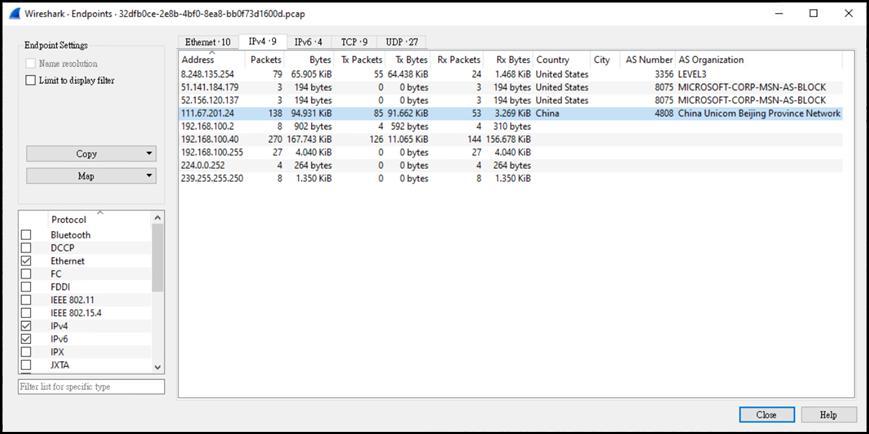869x434 pixels.
Task: Switch to the Ethernet · 10 tab
Action: 208,42
